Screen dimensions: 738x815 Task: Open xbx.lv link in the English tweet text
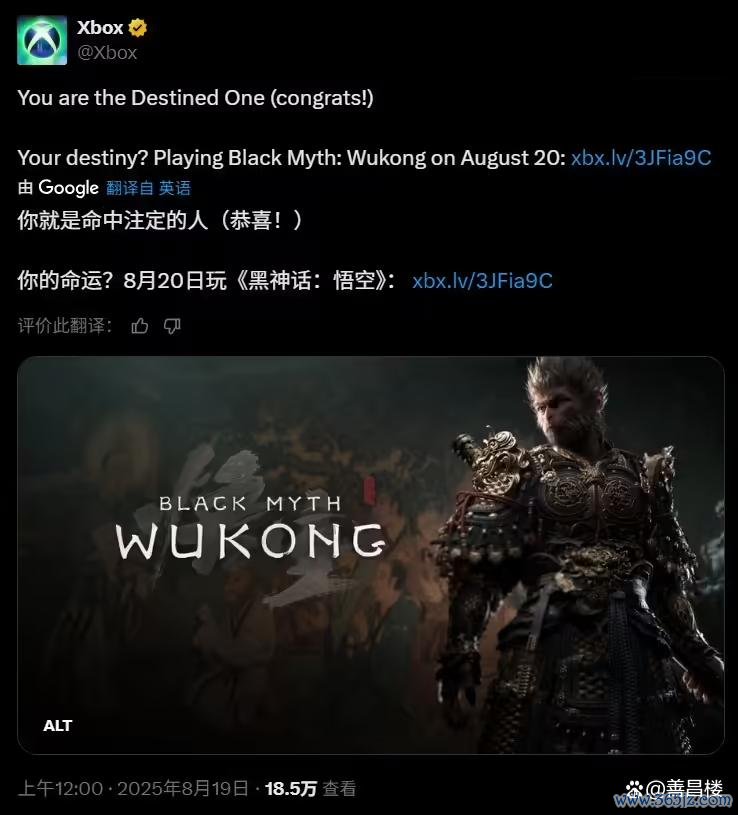pyautogui.click(x=641, y=158)
